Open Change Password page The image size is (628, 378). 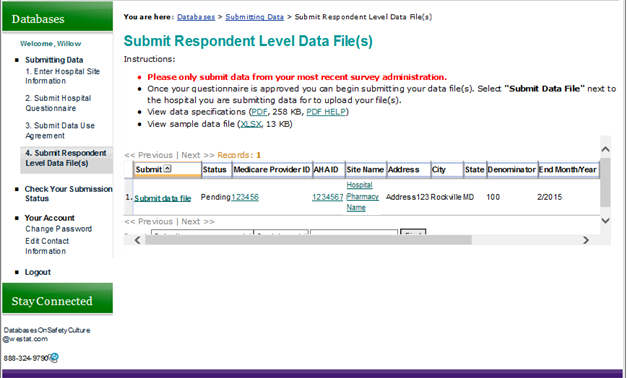pos(58,229)
